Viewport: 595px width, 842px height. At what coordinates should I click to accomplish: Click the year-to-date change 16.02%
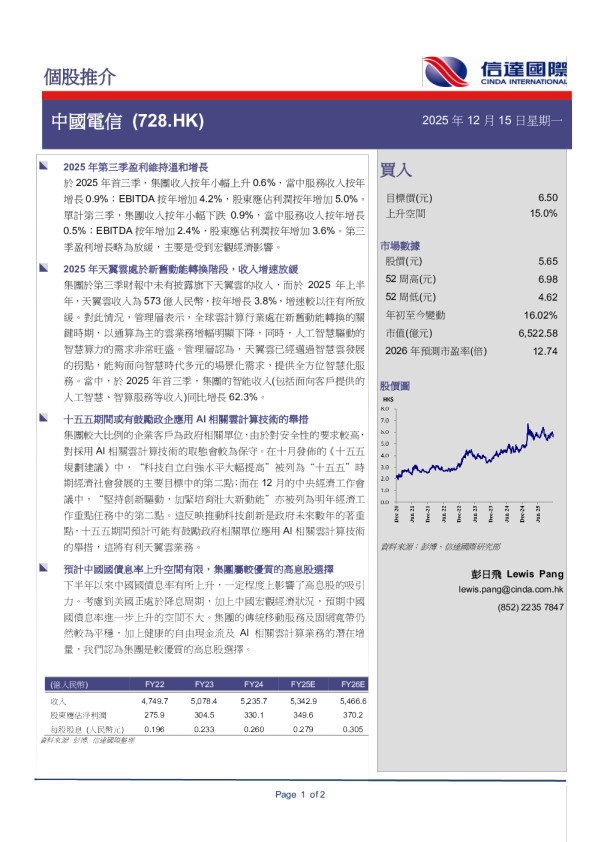541,315
